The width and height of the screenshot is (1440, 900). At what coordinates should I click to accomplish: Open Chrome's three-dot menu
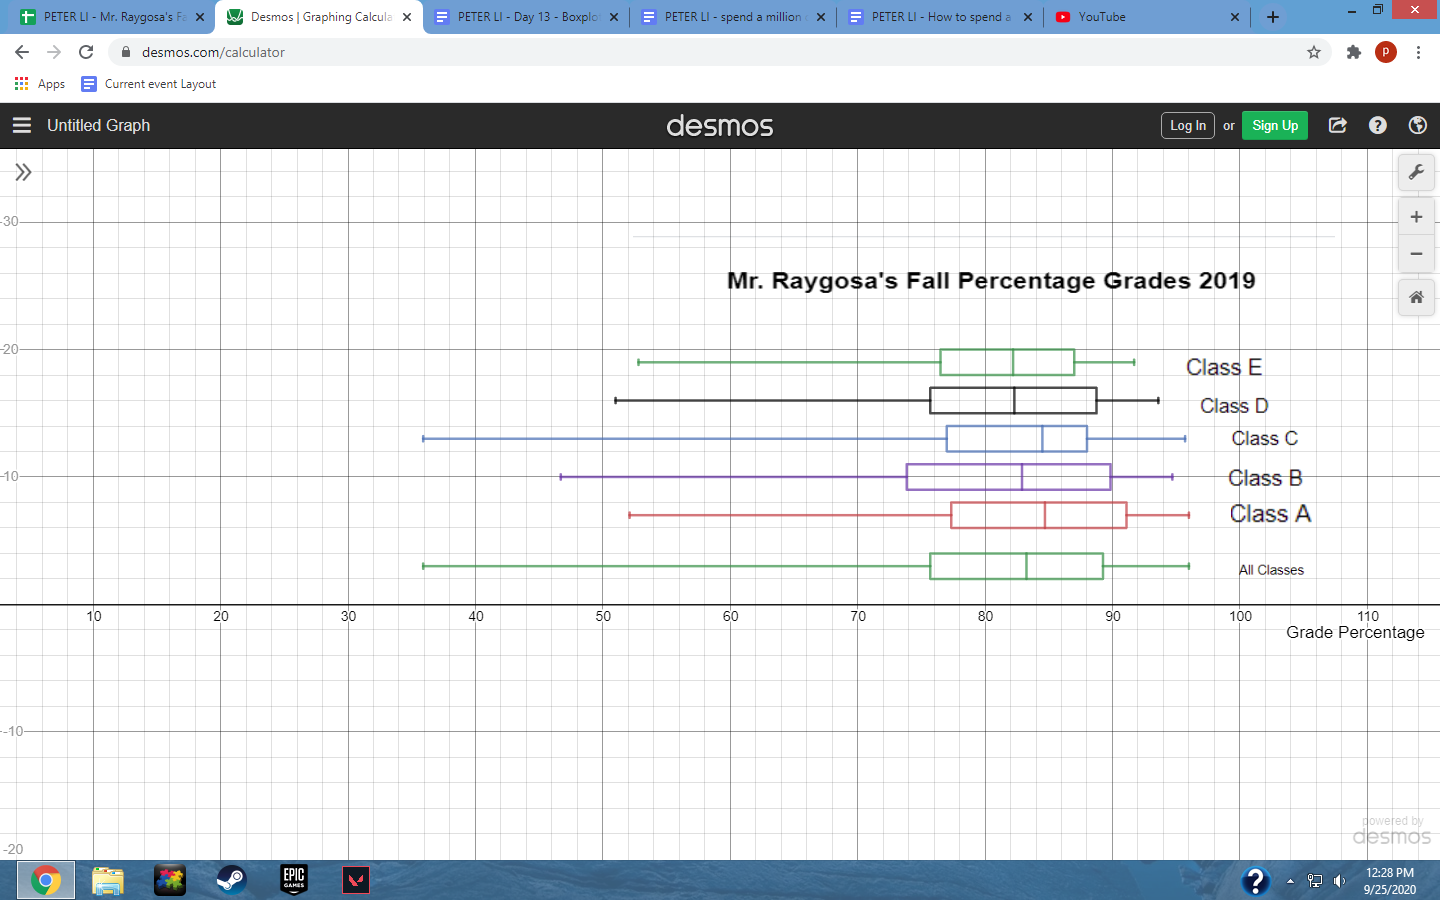tap(1418, 52)
